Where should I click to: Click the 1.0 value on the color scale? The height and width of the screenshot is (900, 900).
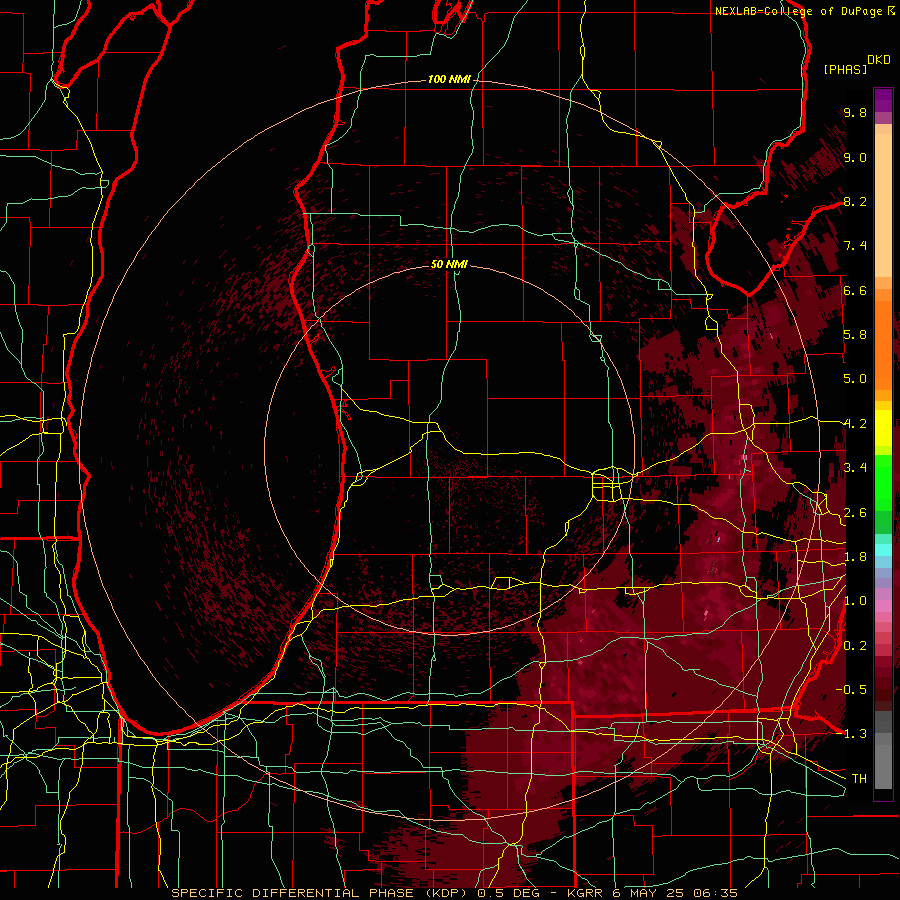click(x=855, y=601)
